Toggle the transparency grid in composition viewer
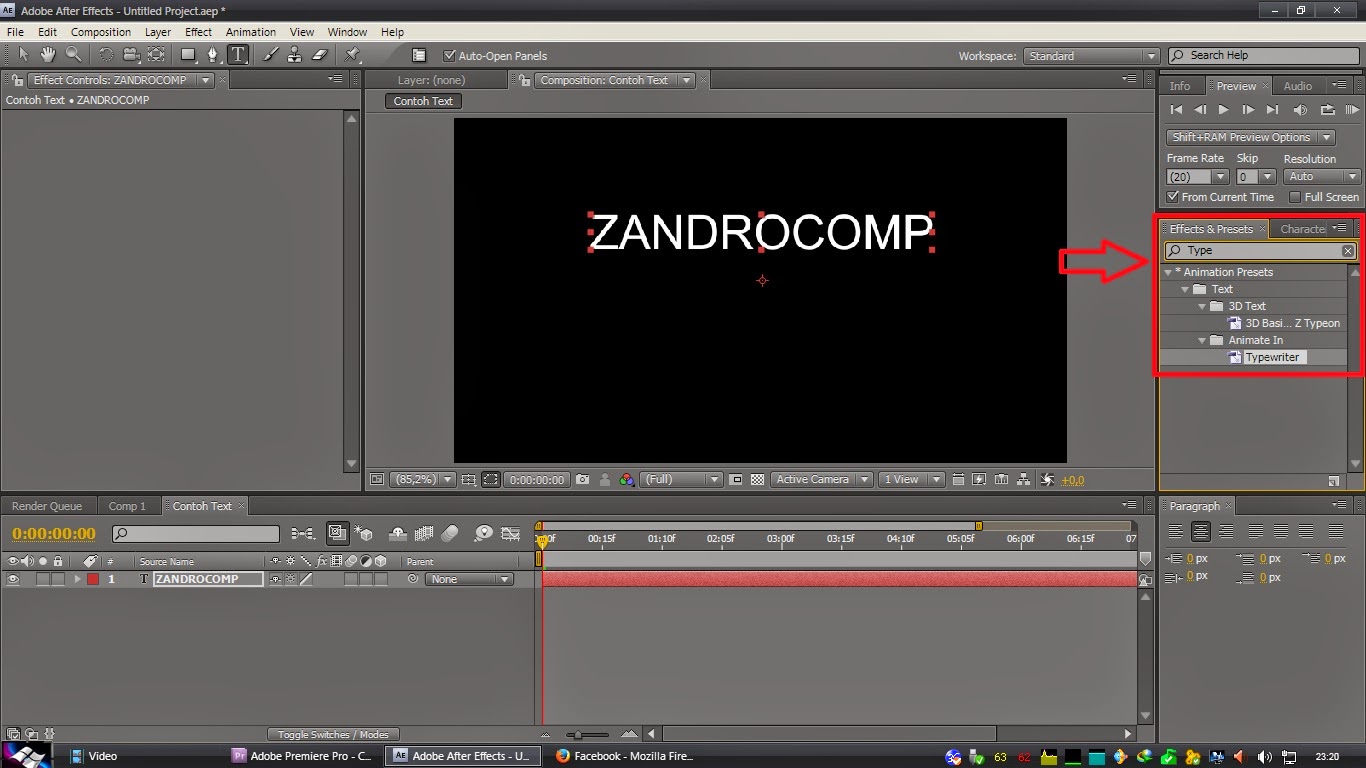 click(x=758, y=480)
